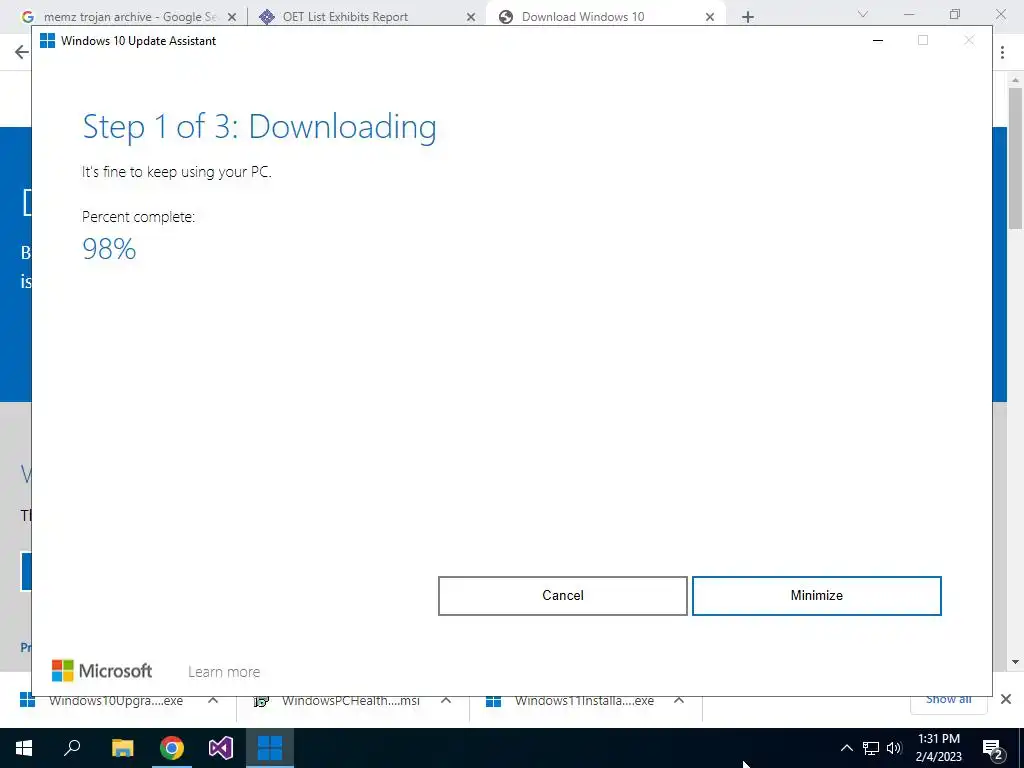This screenshot has height=768, width=1024.
Task: Click the Windows logo in Update Assistant title bar
Action: 47,40
